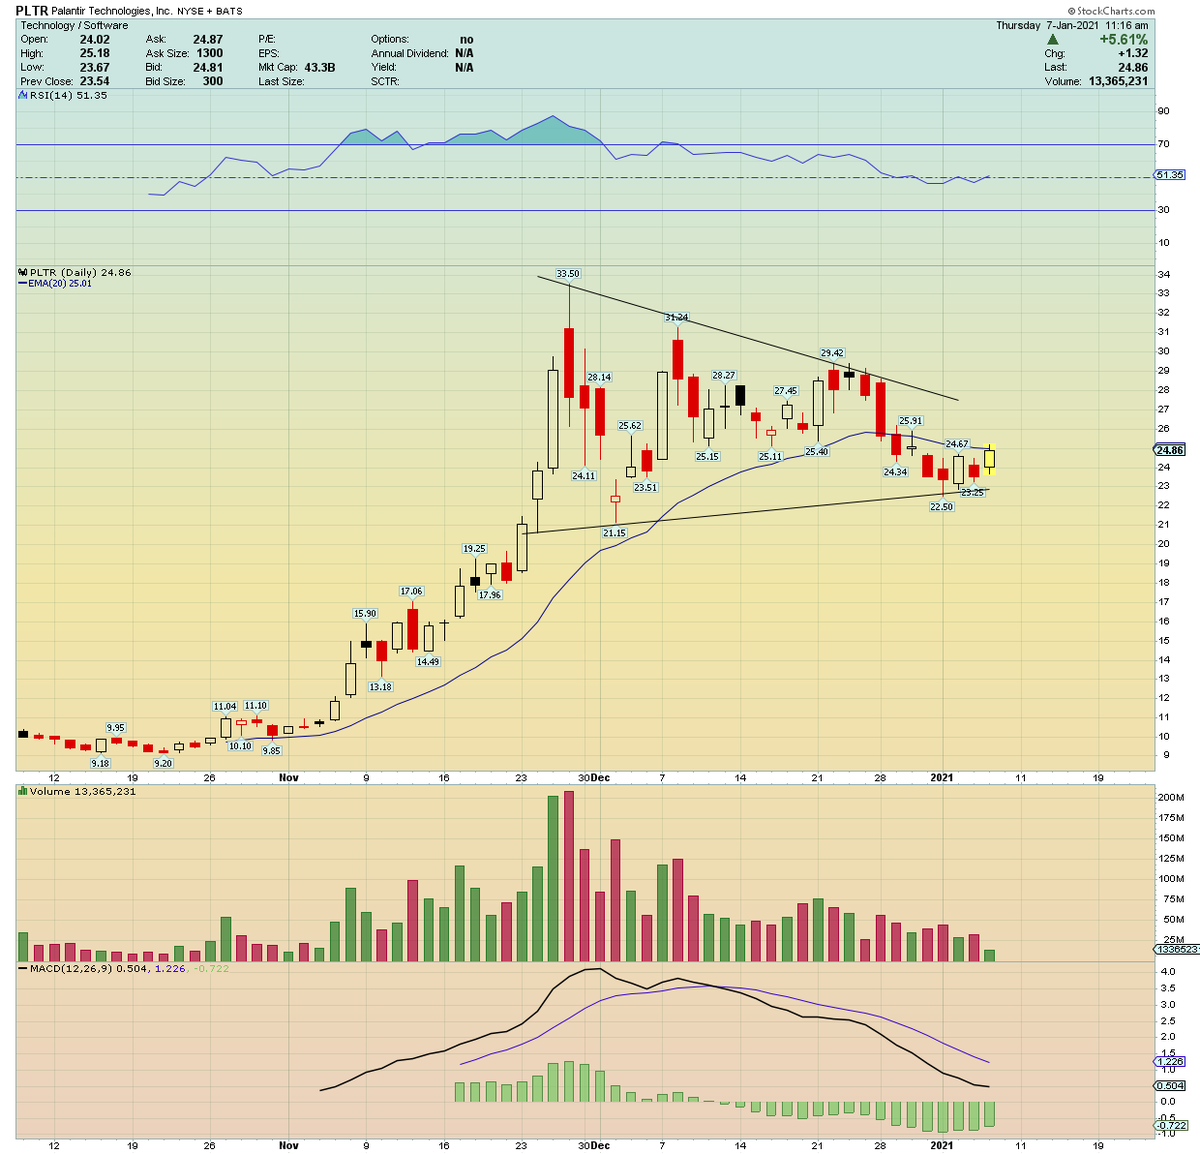This screenshot has width=1200, height=1154.
Task: Click the Chg value +1.32
Action: (x=1132, y=54)
